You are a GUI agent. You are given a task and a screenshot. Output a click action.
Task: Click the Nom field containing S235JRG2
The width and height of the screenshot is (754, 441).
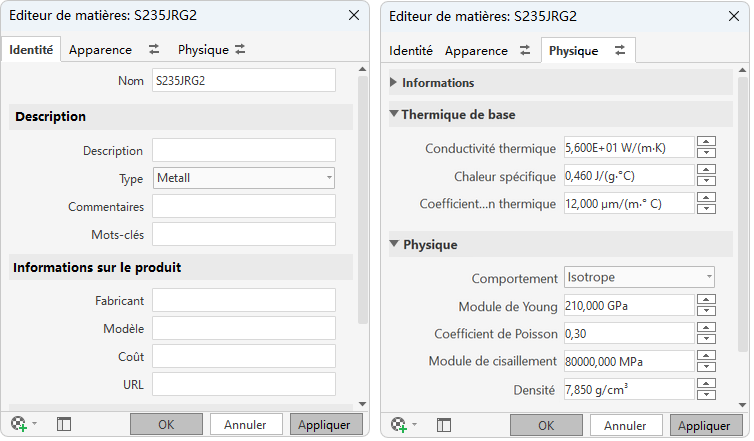pos(244,80)
